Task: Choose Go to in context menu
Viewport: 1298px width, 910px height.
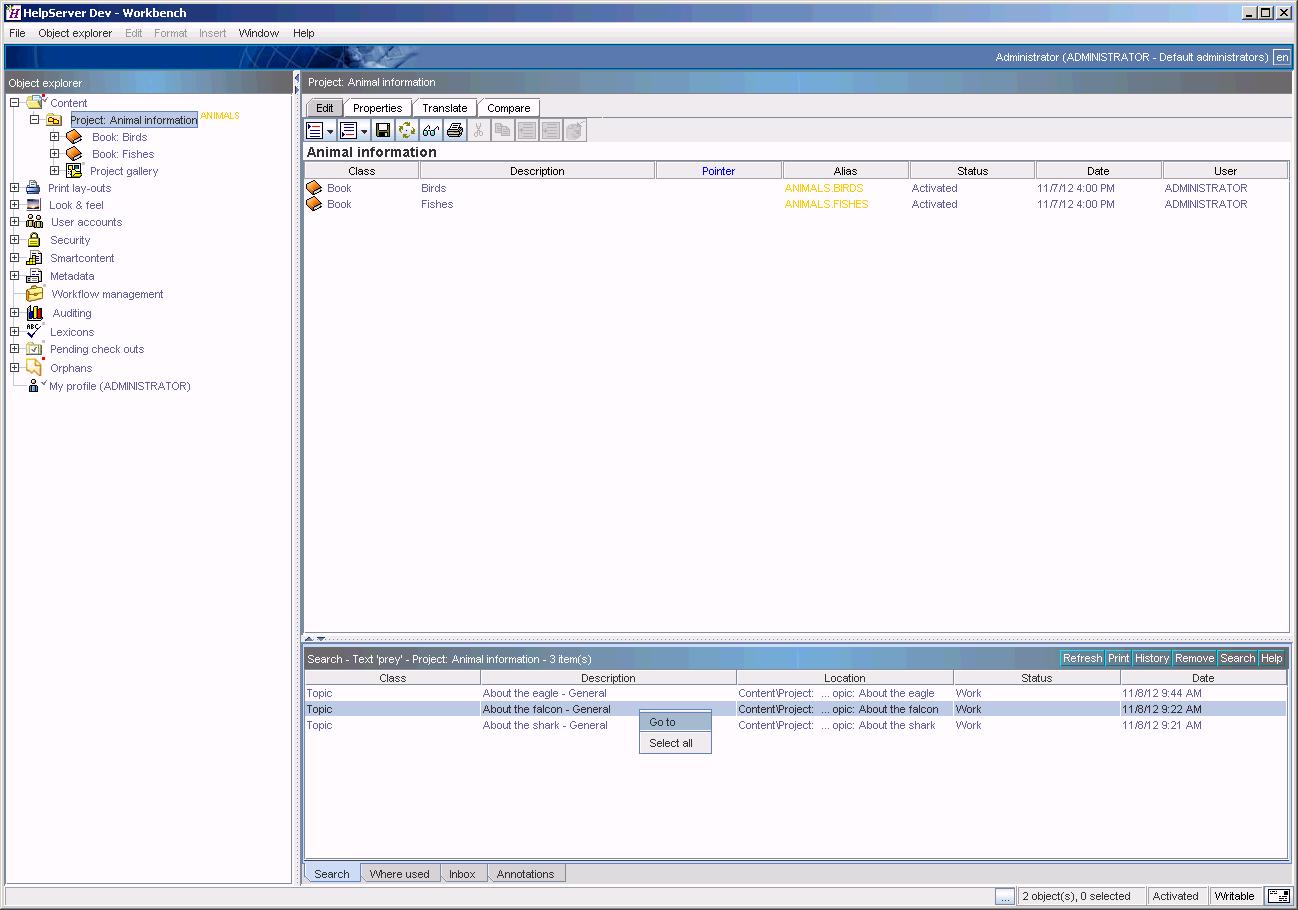Action: click(675, 722)
